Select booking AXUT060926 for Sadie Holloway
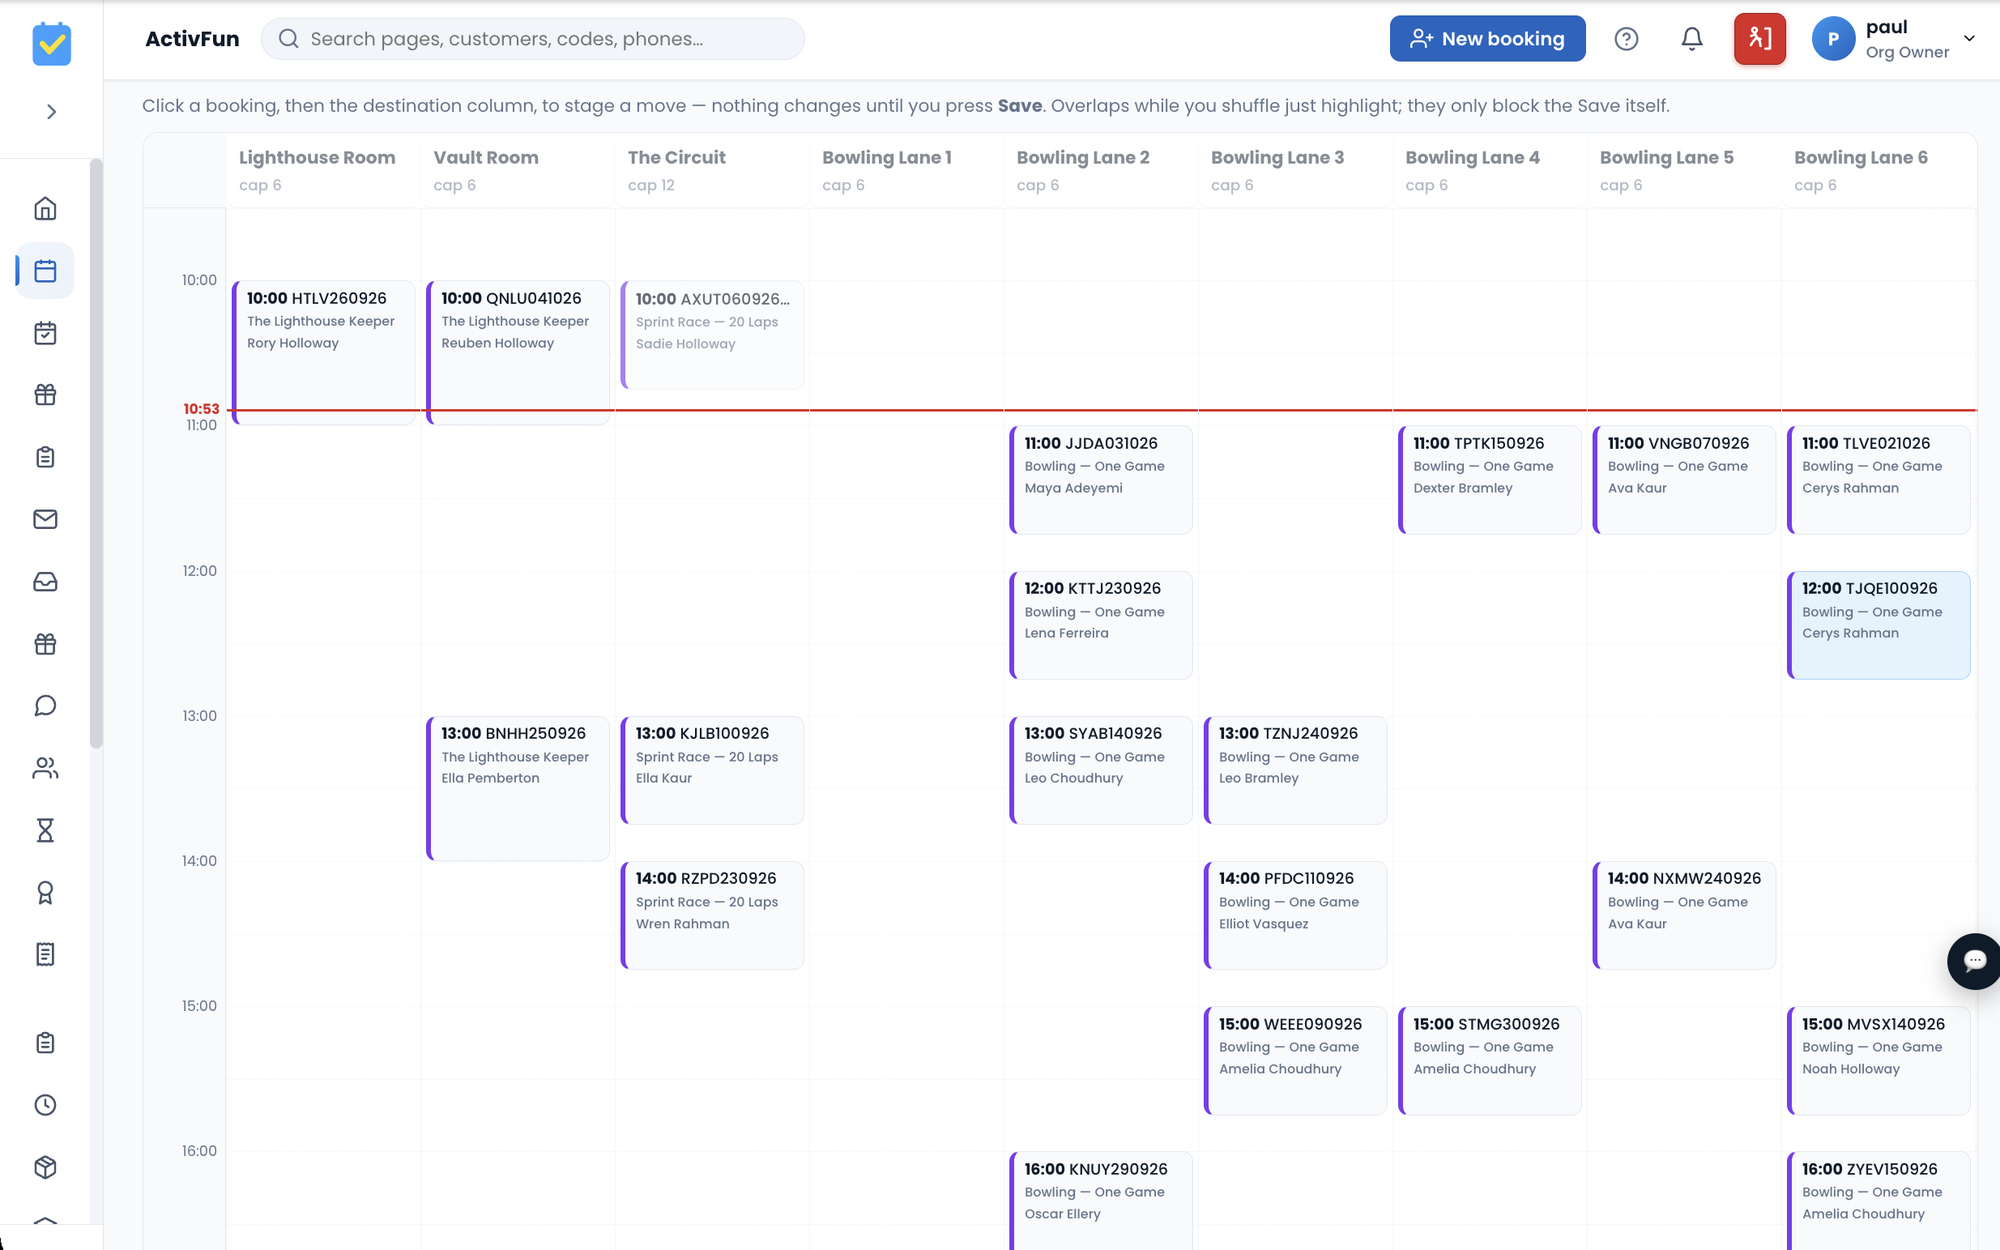 [712, 335]
